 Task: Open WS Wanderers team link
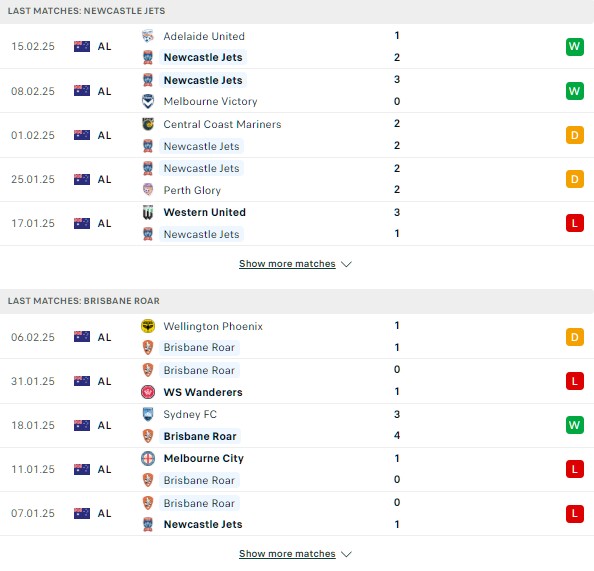tap(203, 392)
